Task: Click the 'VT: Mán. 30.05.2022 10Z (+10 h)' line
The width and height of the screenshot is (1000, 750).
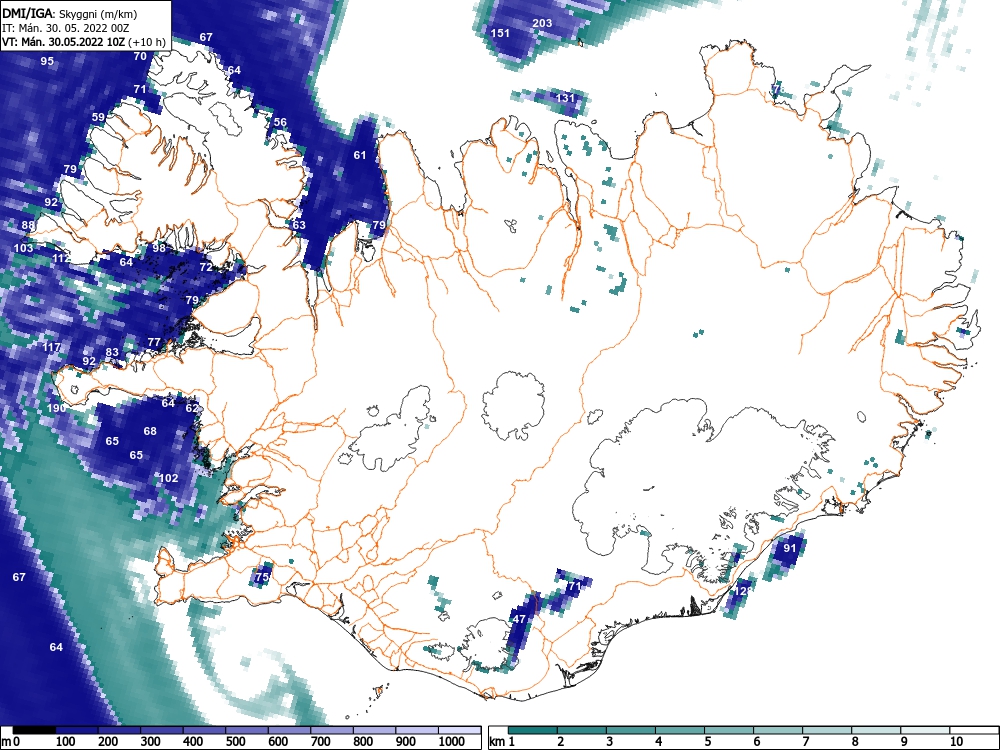Action: (x=84, y=42)
